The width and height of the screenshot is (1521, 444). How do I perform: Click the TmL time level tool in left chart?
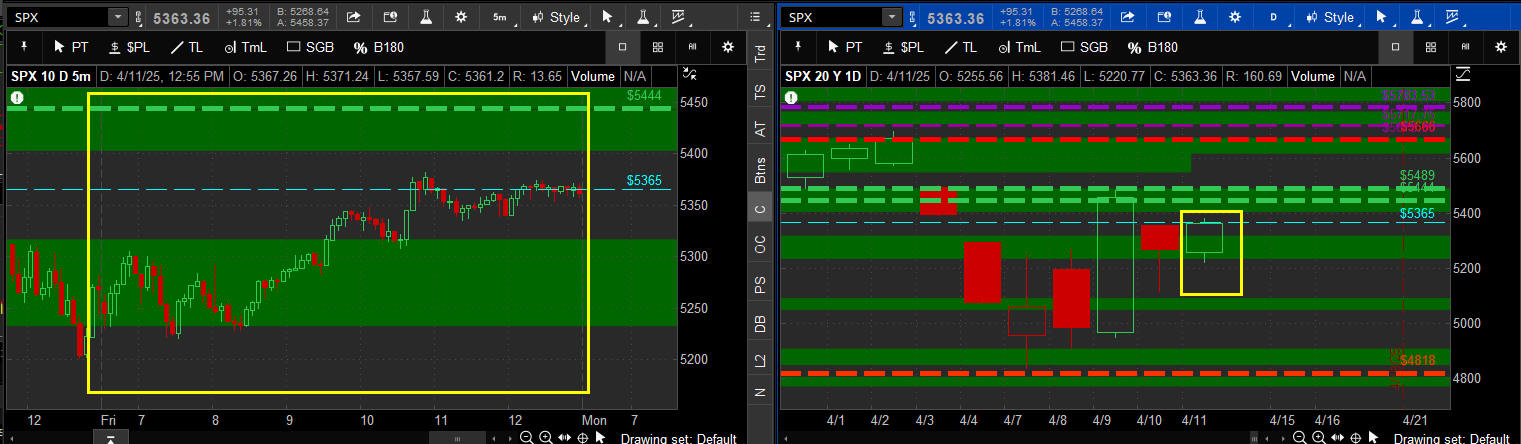[246, 47]
